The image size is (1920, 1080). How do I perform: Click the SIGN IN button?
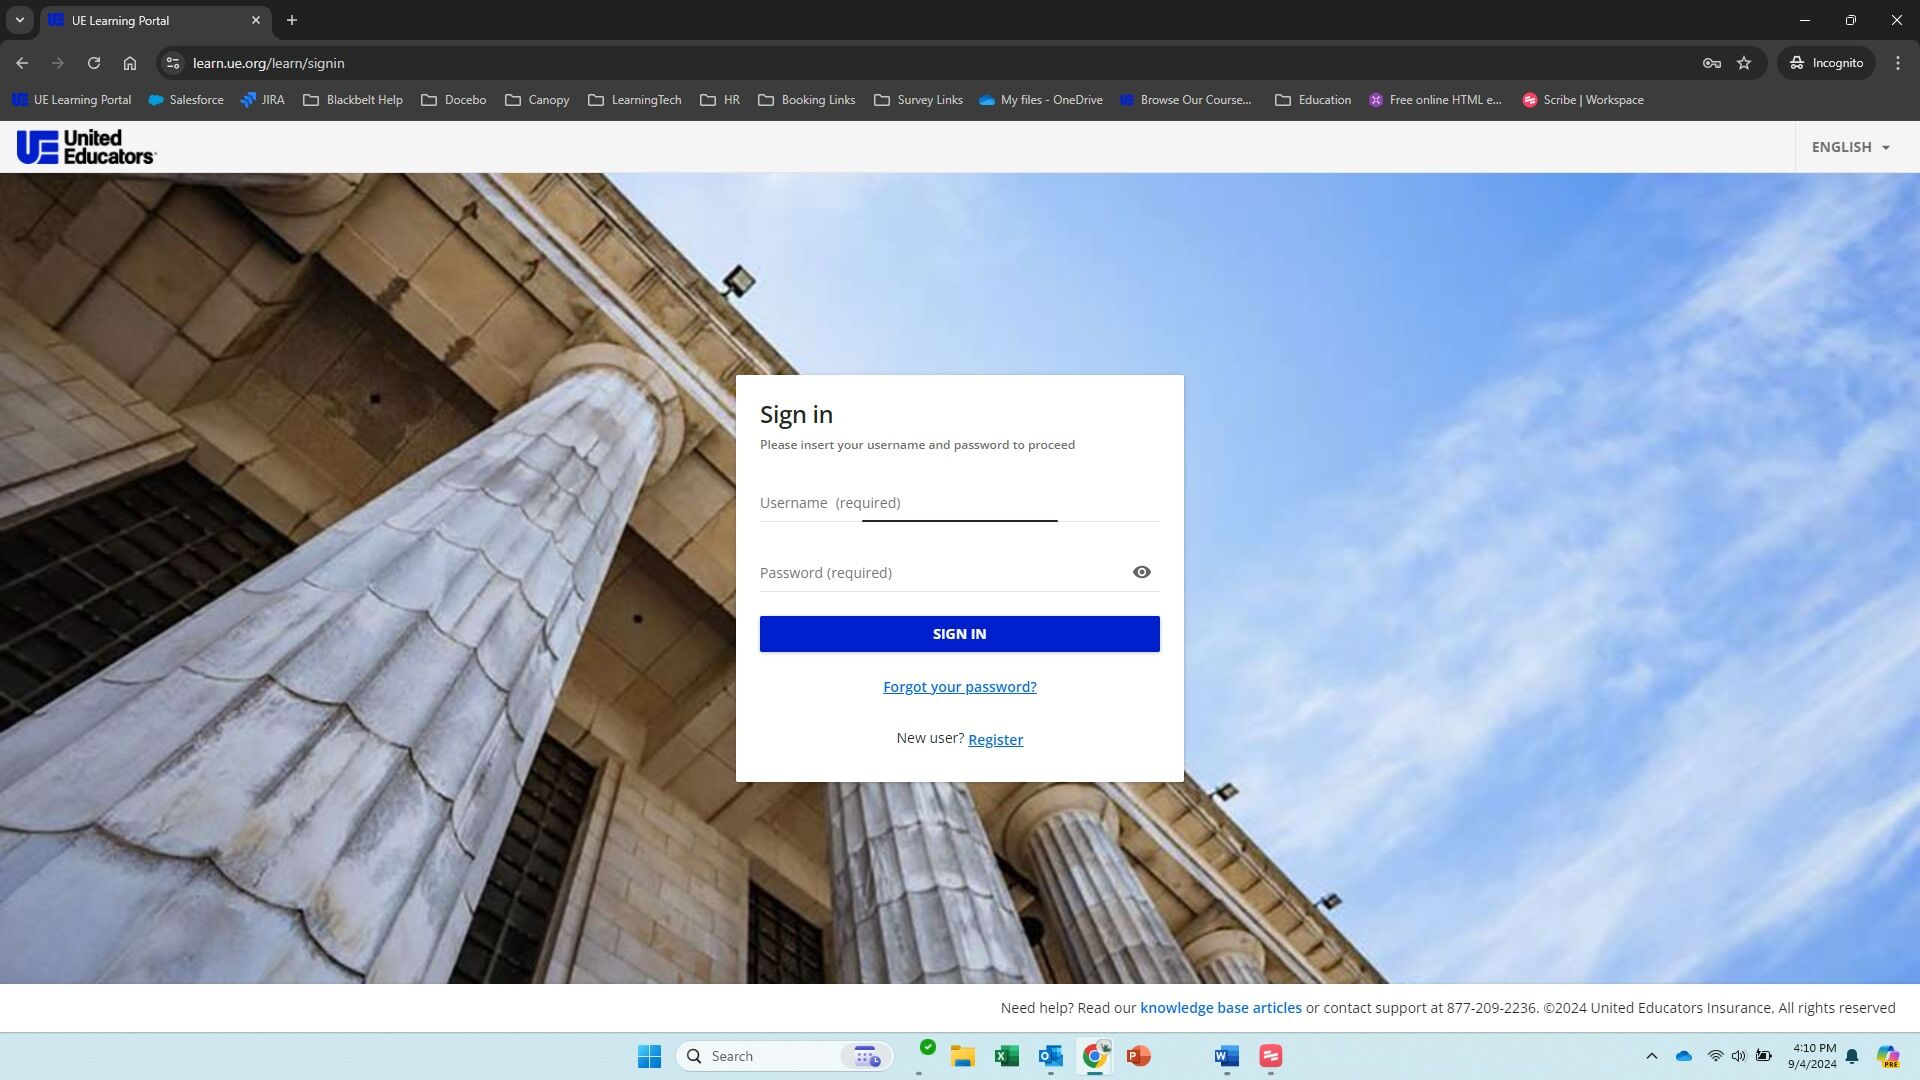[959, 634]
